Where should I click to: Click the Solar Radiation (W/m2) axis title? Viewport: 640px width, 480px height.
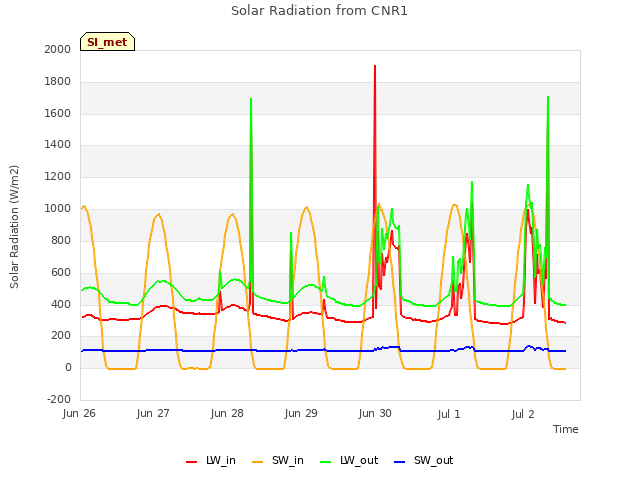(x=14, y=227)
